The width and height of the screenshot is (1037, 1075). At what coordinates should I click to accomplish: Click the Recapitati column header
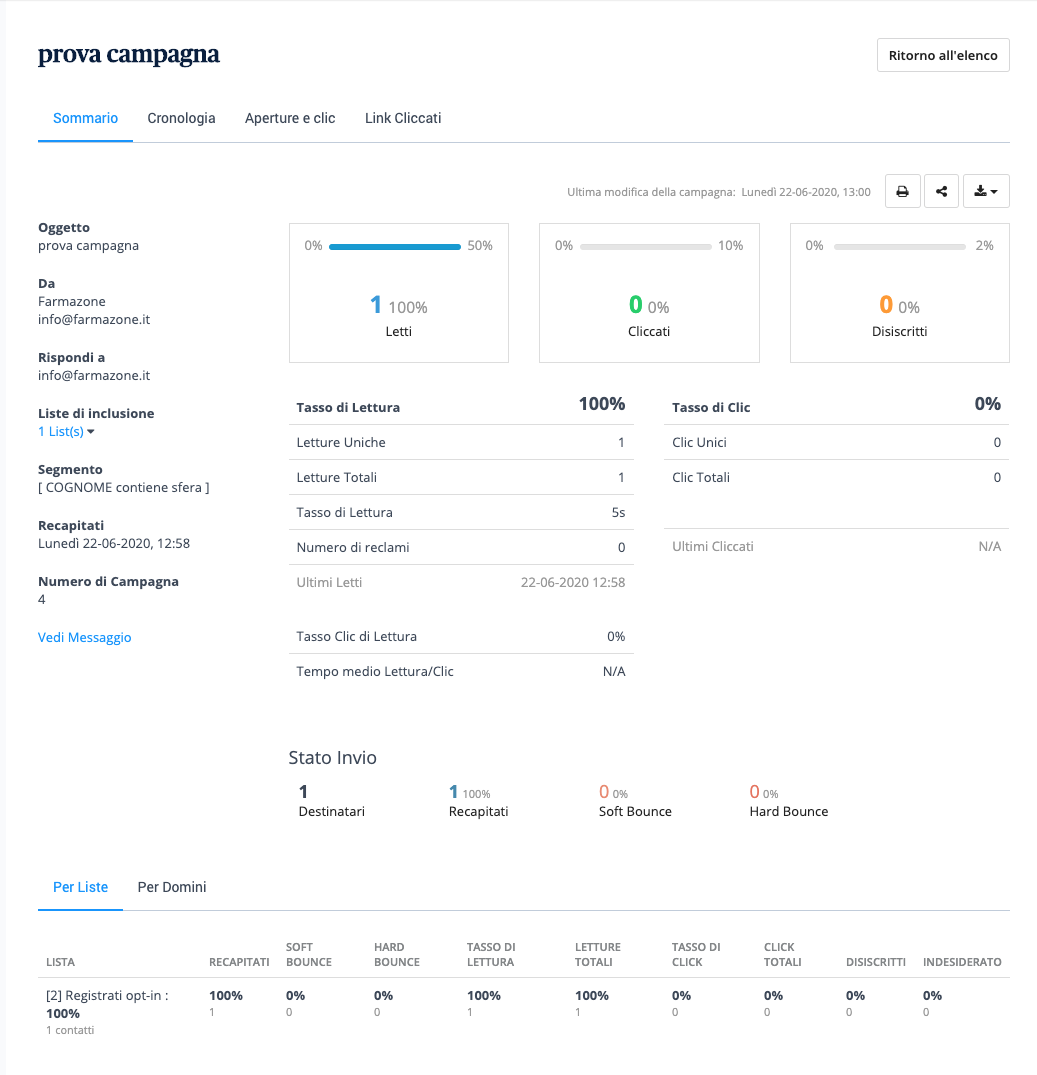click(x=239, y=962)
